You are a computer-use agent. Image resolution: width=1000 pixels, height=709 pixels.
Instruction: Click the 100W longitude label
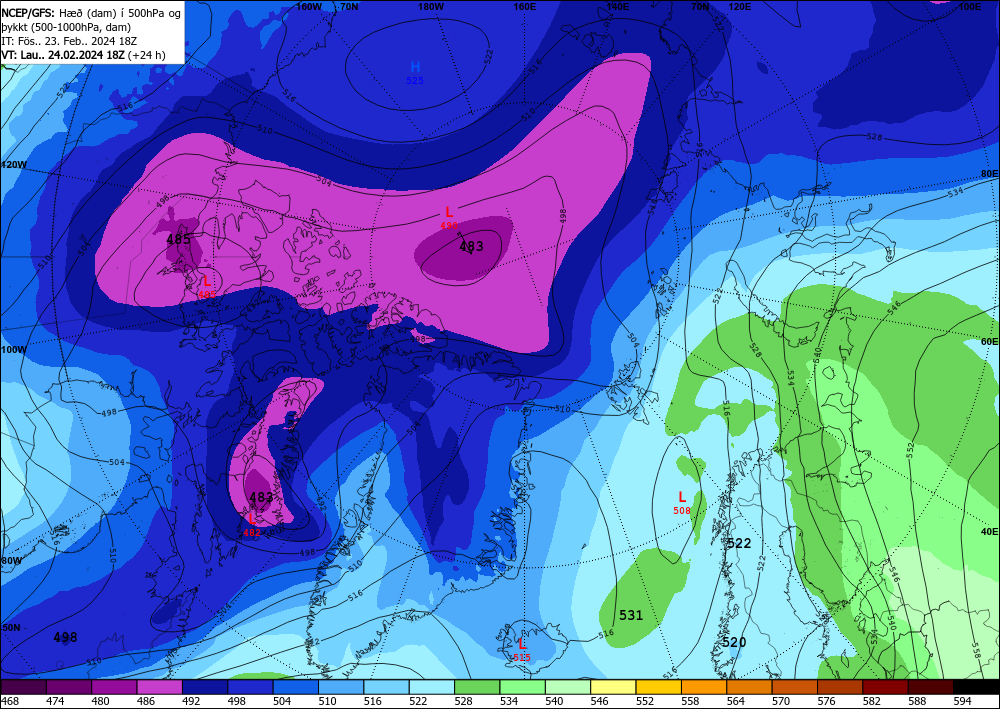[14, 350]
